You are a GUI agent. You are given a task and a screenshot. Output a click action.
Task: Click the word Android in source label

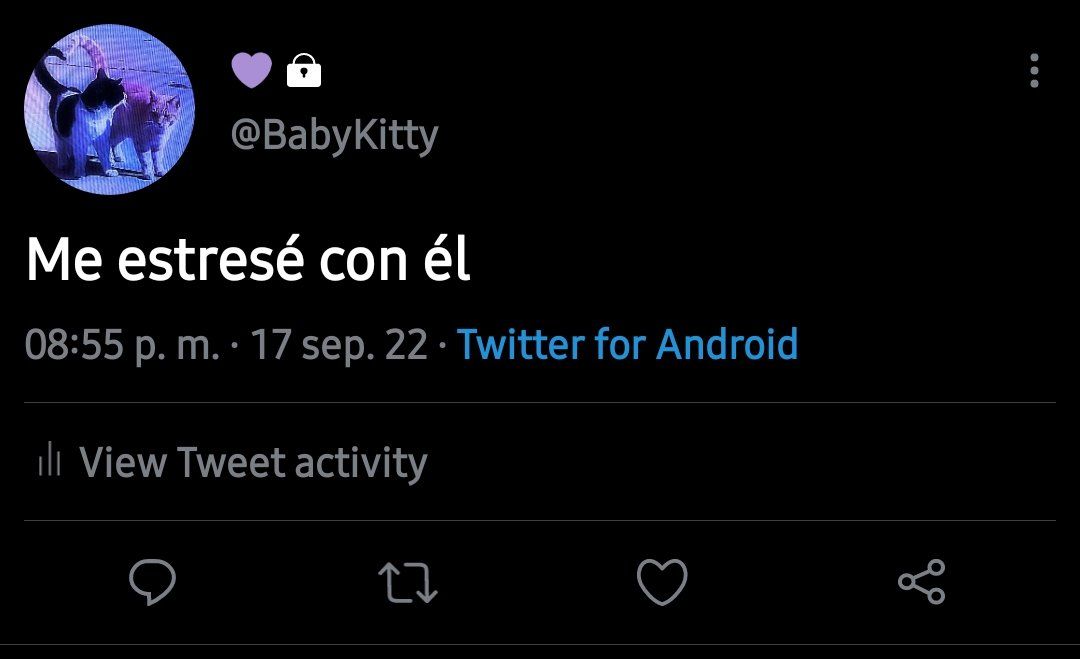point(727,344)
